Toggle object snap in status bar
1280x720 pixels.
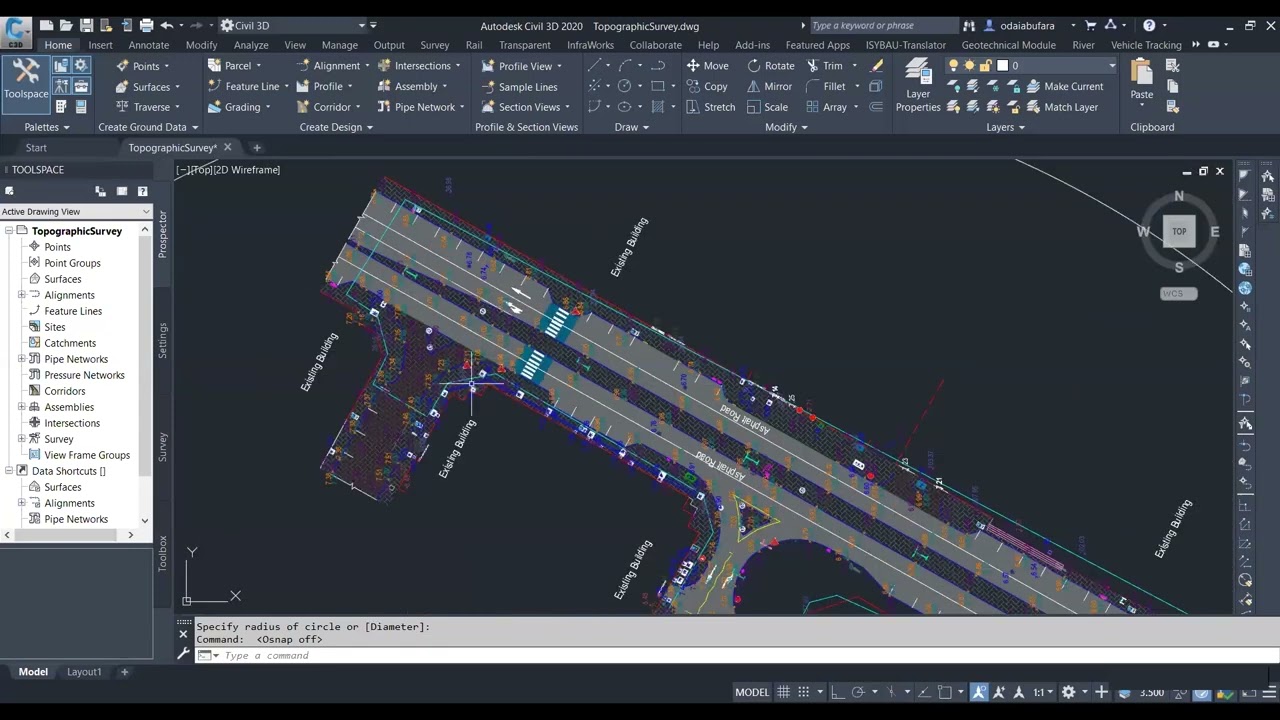click(944, 692)
